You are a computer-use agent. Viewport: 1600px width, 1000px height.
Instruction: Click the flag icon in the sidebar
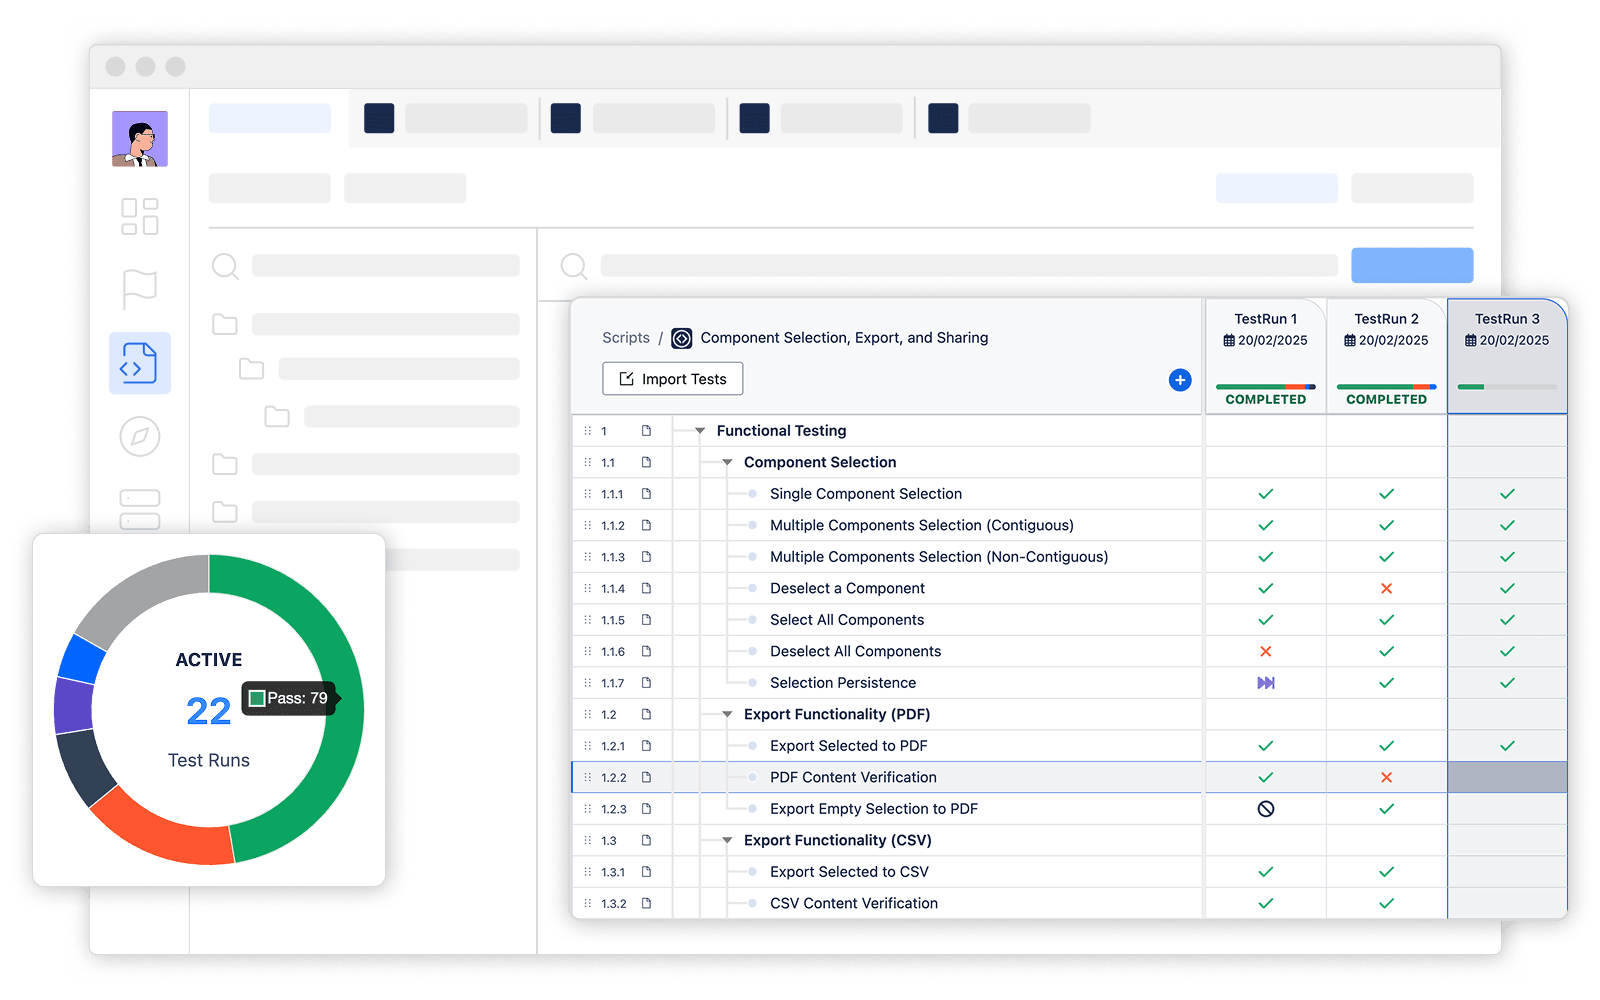click(x=139, y=289)
